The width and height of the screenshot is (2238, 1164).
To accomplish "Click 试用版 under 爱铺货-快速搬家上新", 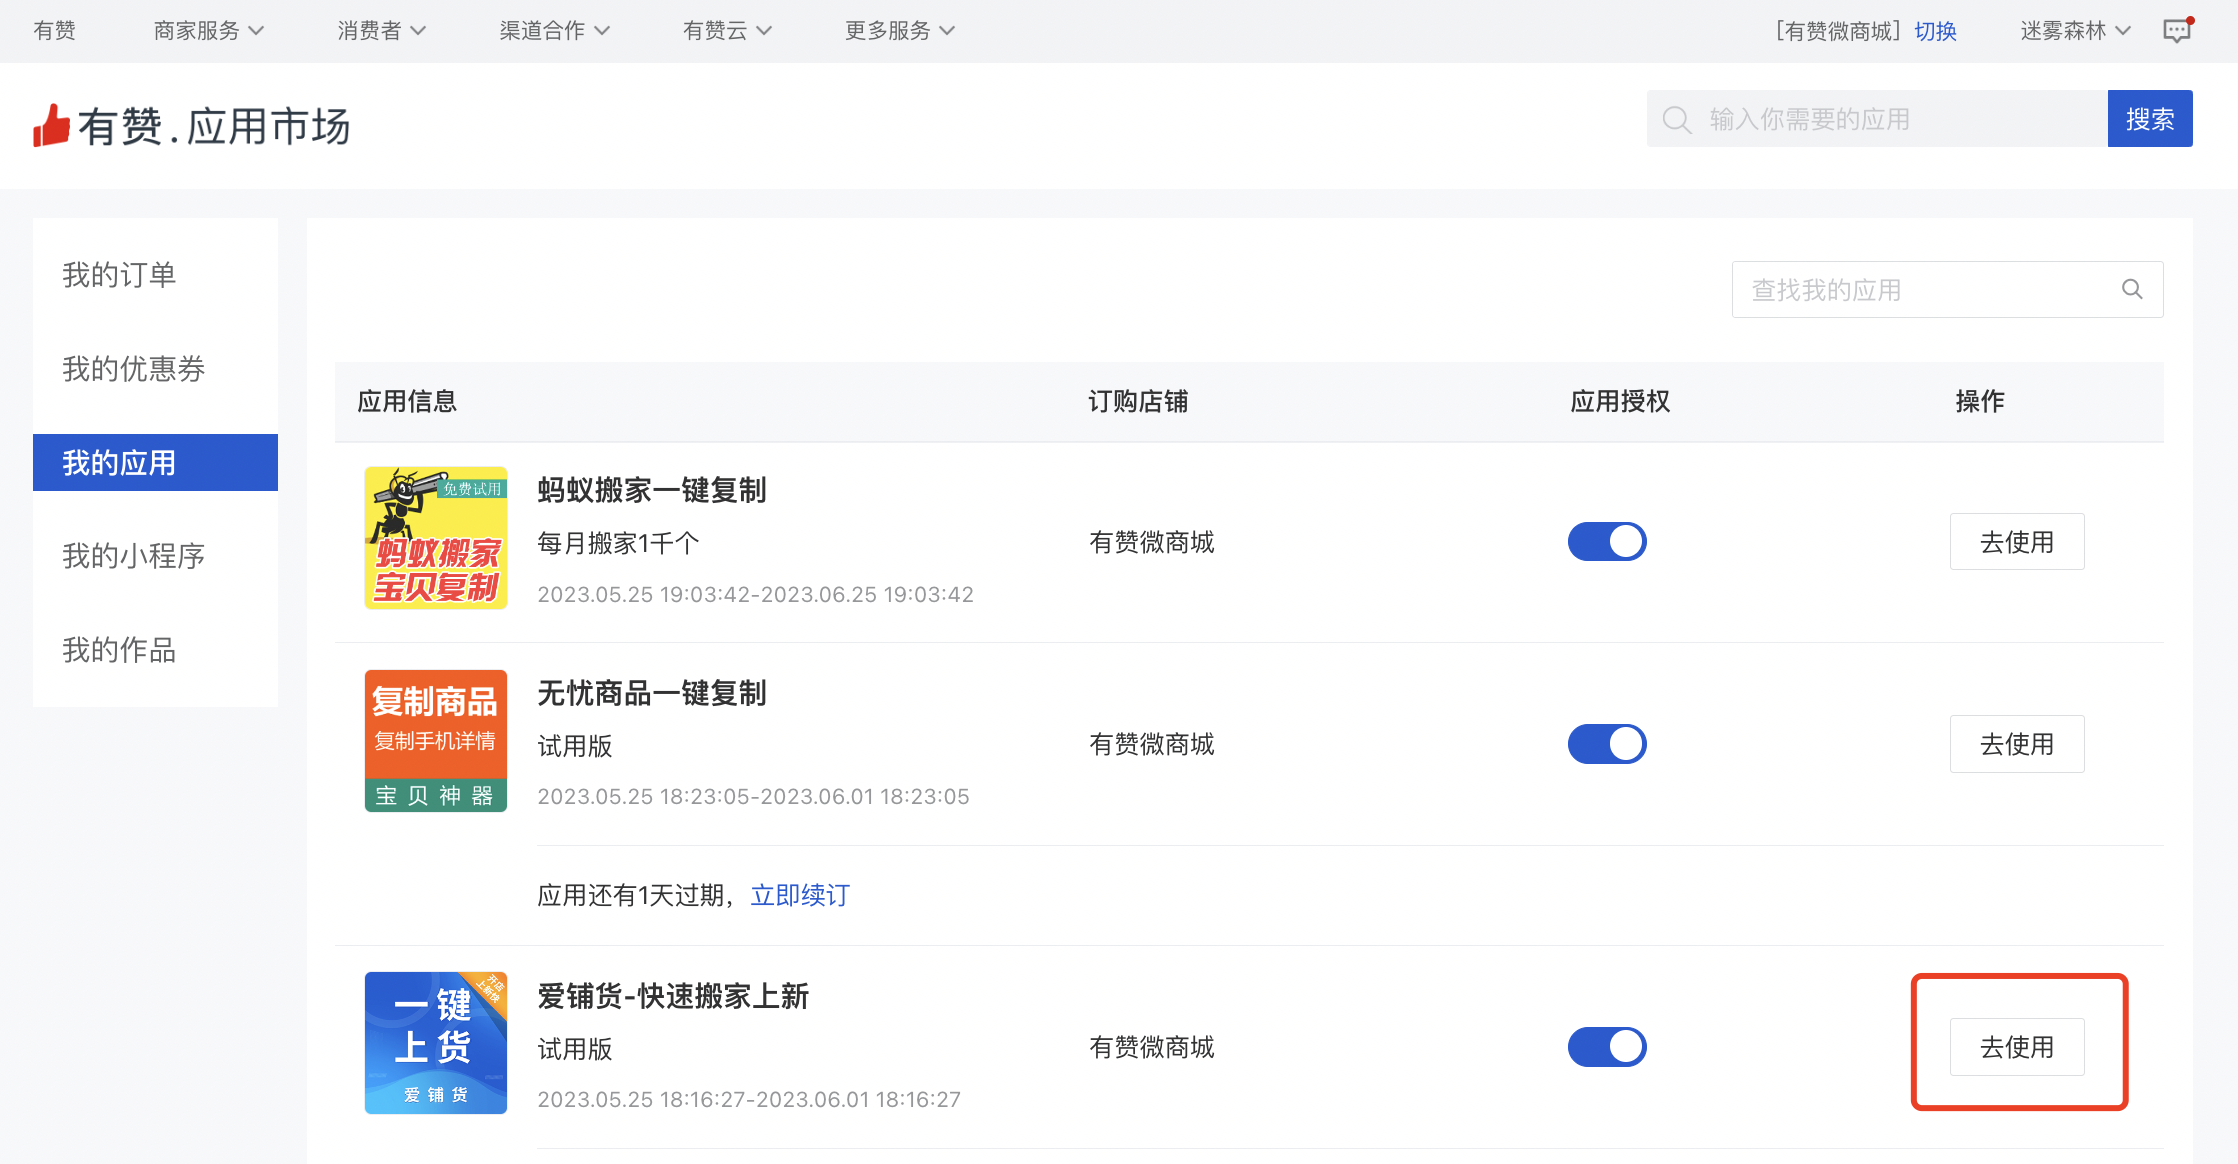I will click(x=575, y=1049).
